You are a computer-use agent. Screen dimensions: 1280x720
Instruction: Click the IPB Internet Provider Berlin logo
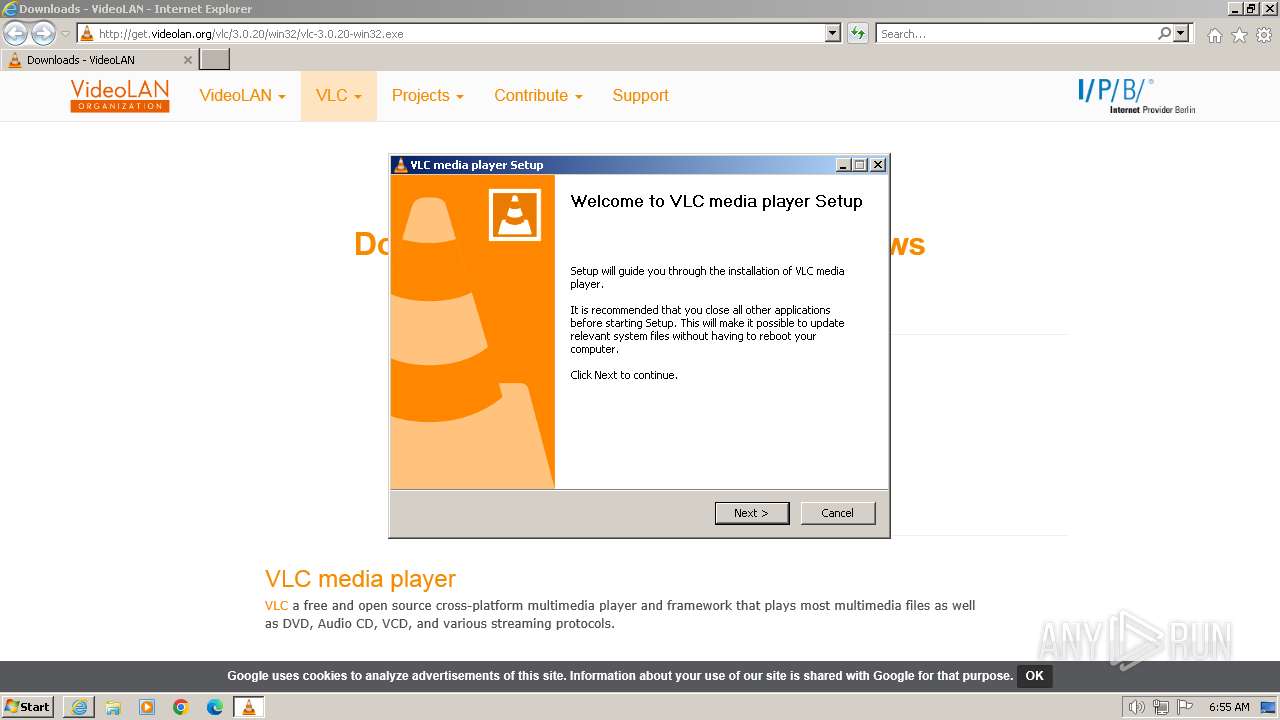[x=1136, y=96]
